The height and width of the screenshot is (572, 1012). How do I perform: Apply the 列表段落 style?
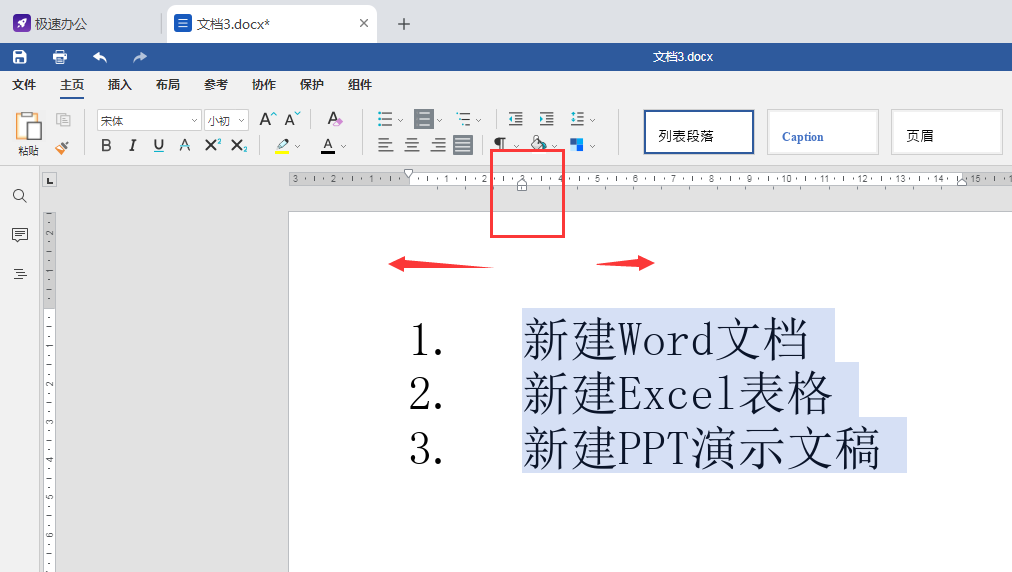pos(699,132)
